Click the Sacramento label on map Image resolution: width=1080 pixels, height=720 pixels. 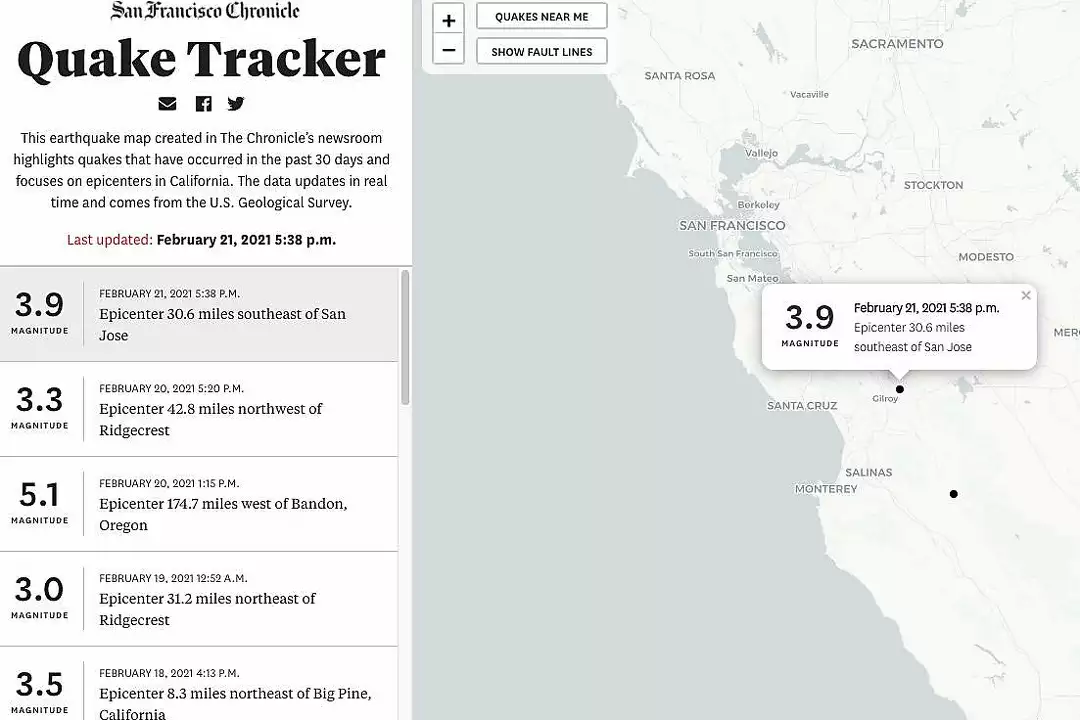[897, 44]
